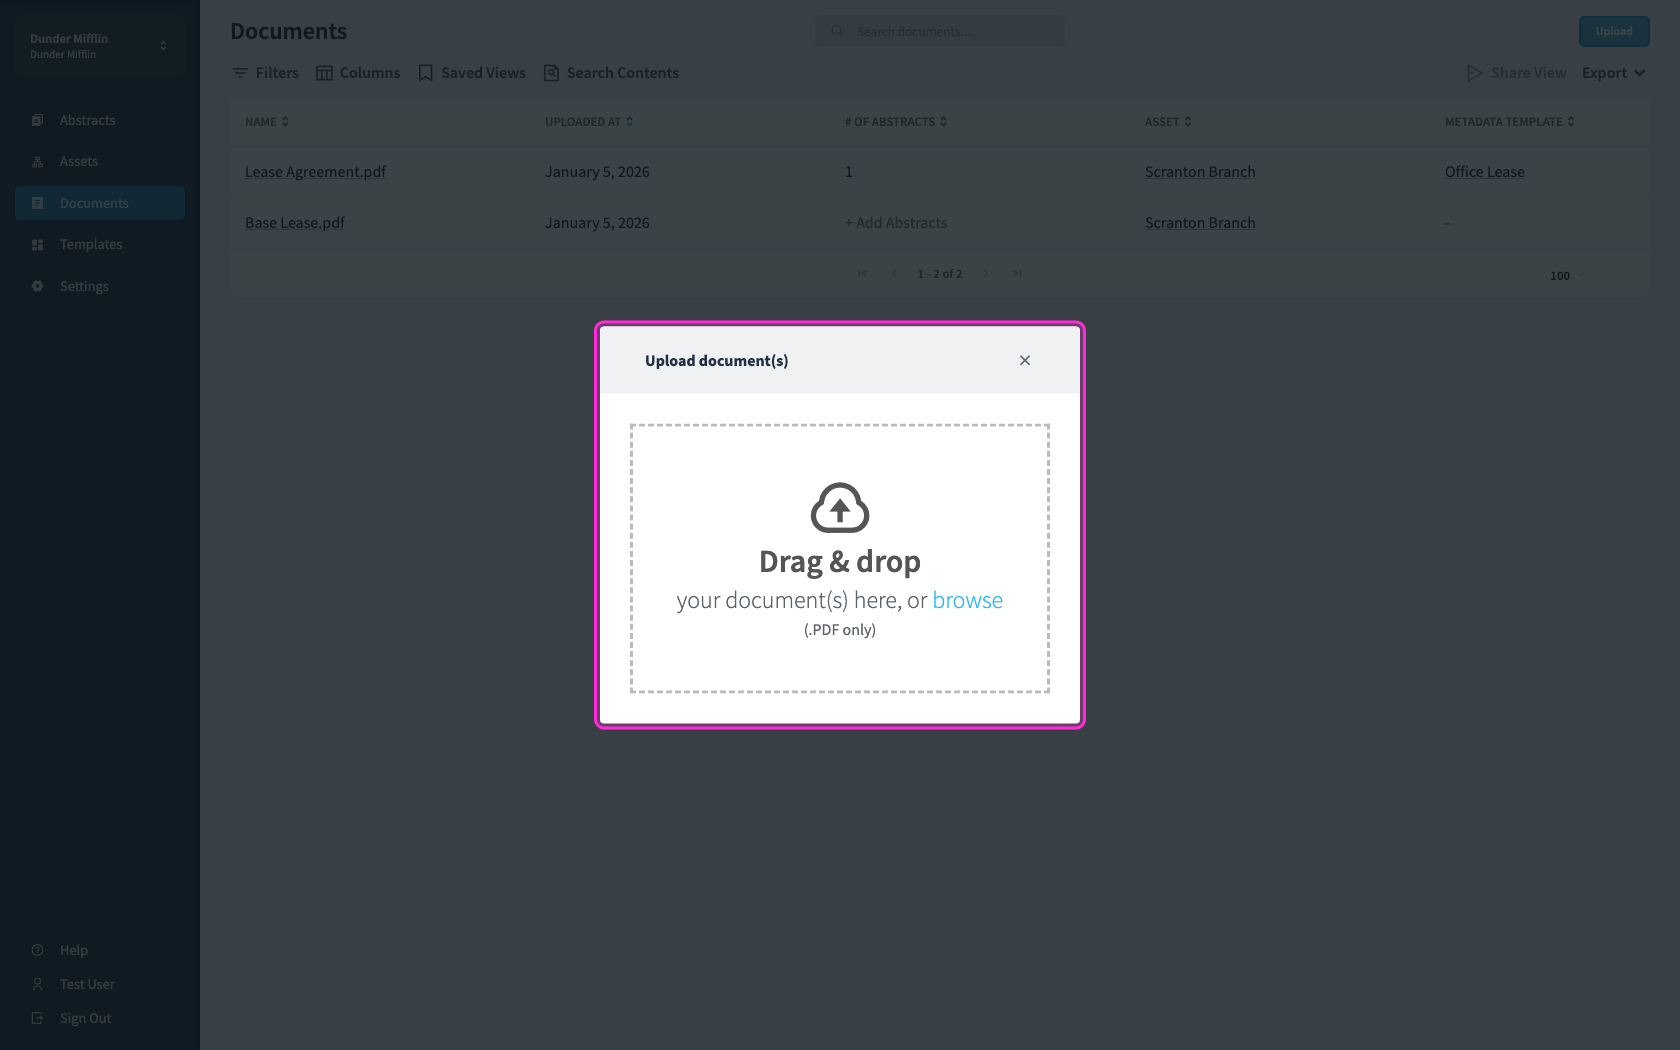The width and height of the screenshot is (1680, 1050).
Task: Click the Upload button
Action: click(x=1614, y=31)
